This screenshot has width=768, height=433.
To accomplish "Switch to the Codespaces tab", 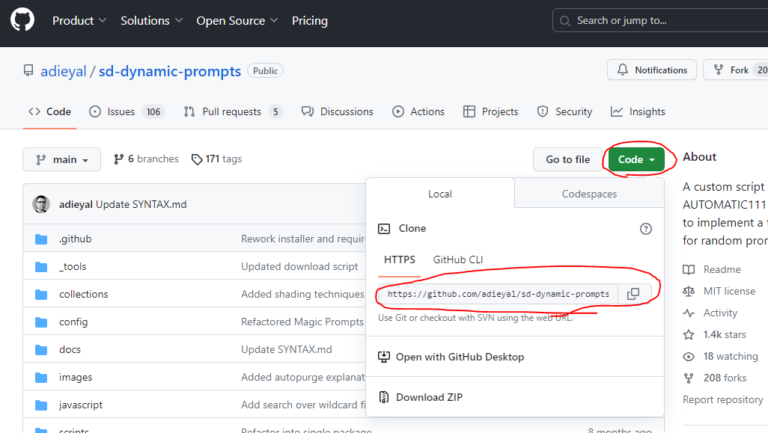I will coord(589,194).
